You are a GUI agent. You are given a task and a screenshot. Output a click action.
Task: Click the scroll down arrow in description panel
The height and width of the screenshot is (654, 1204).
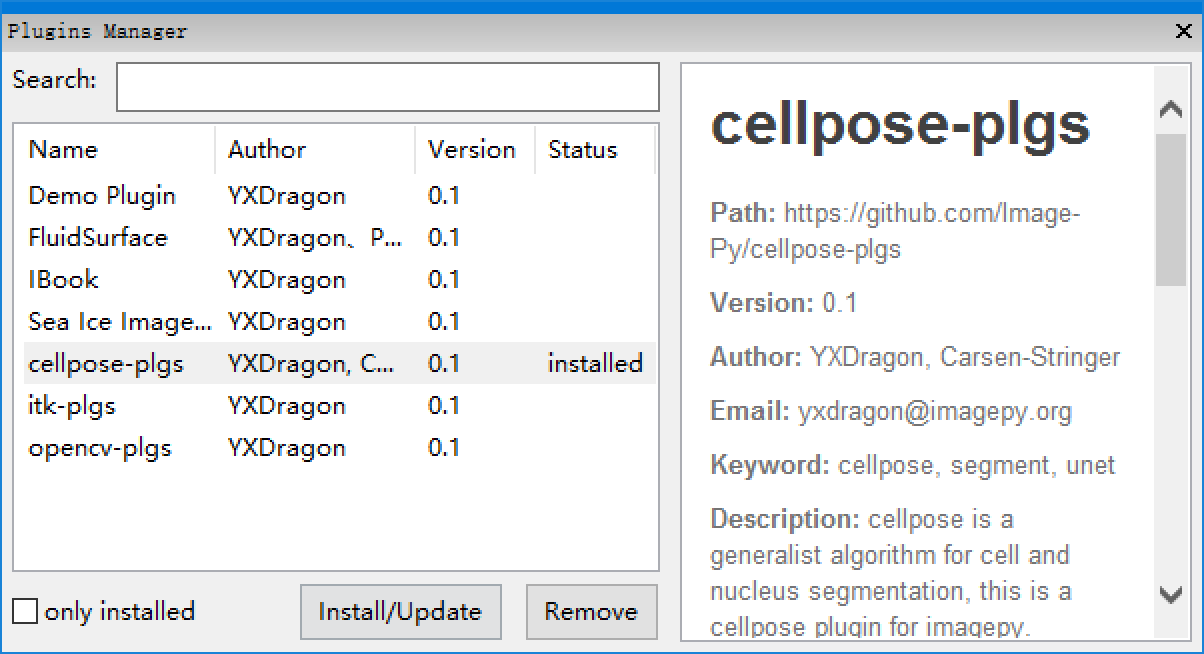click(x=1171, y=594)
